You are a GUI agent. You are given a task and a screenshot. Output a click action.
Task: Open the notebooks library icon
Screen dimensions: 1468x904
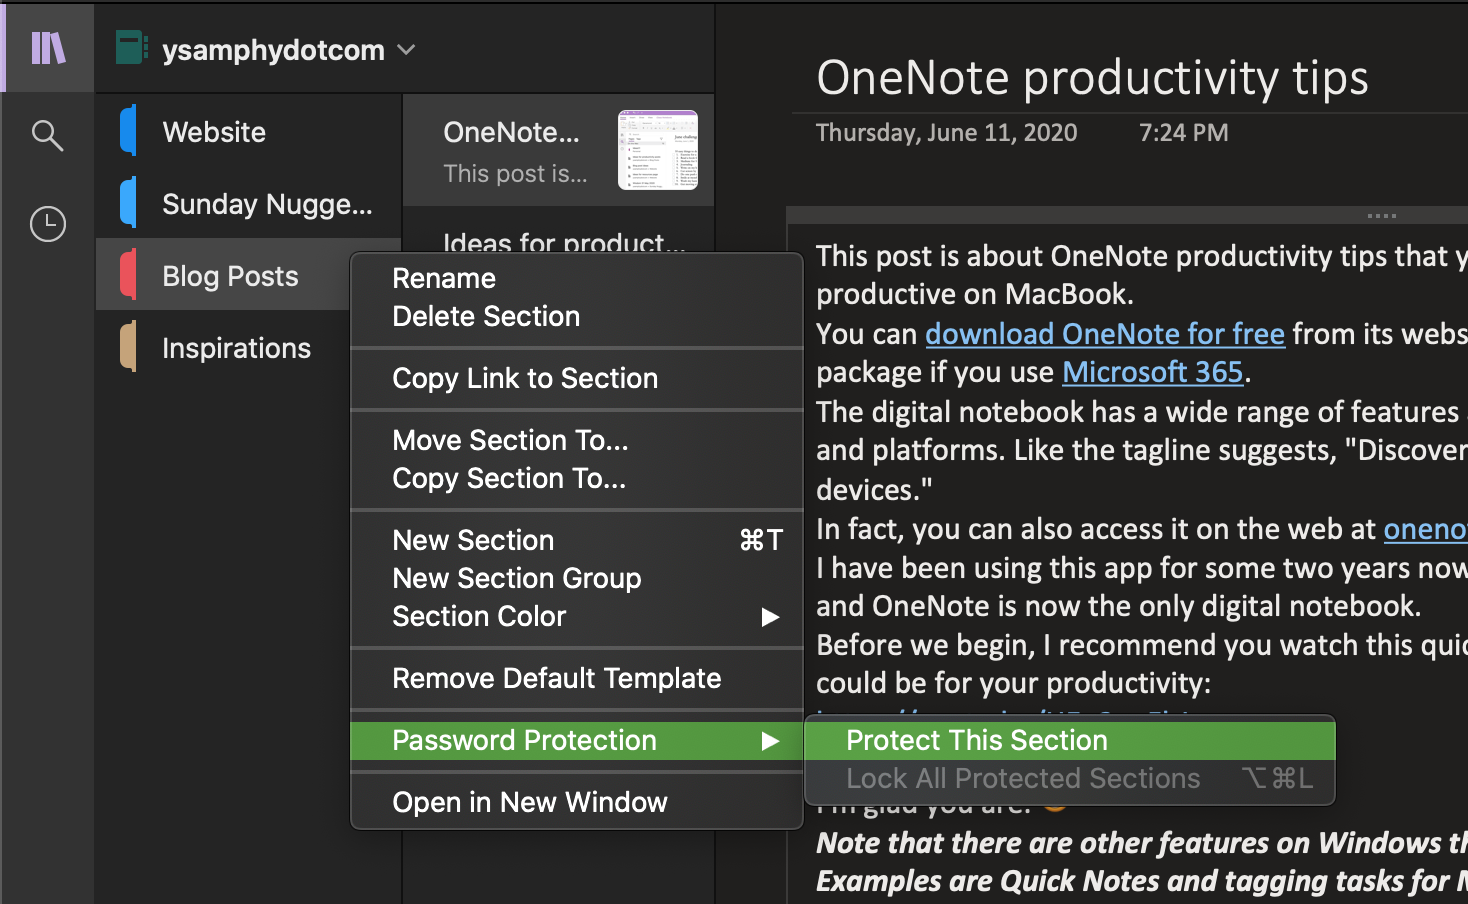tap(48, 47)
